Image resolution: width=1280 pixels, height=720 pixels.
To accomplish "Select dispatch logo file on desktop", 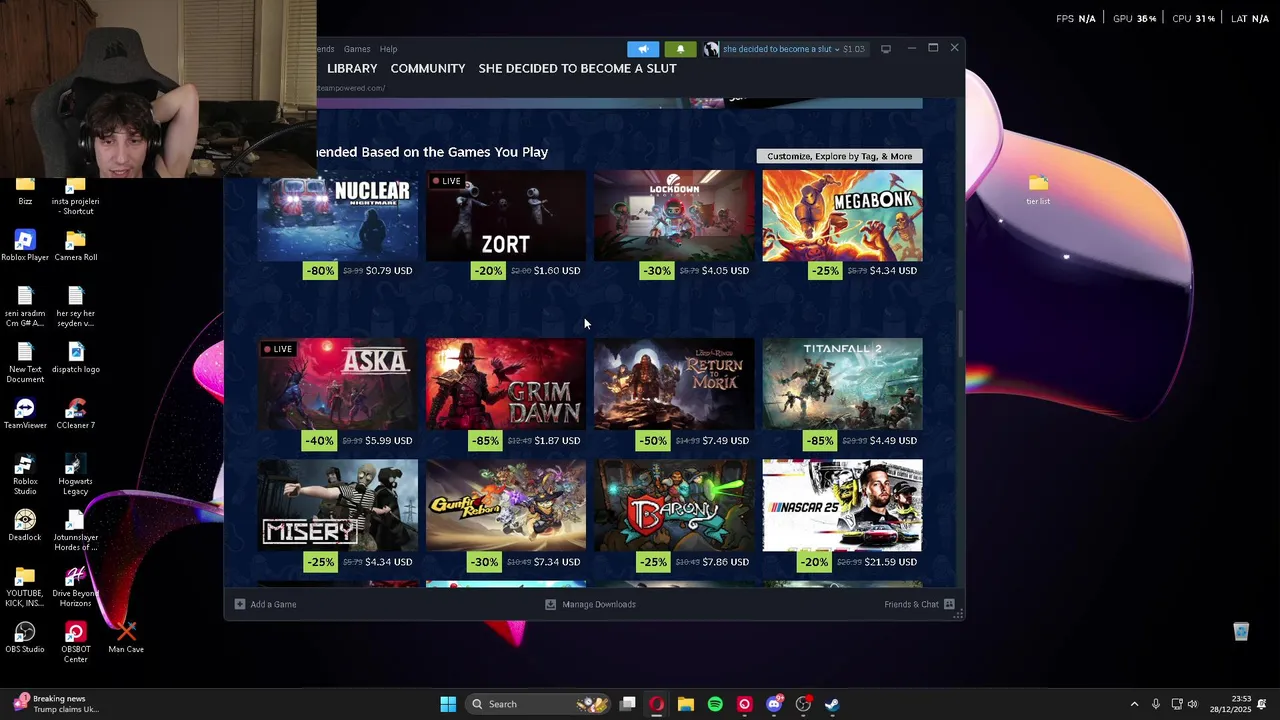I will point(76,357).
